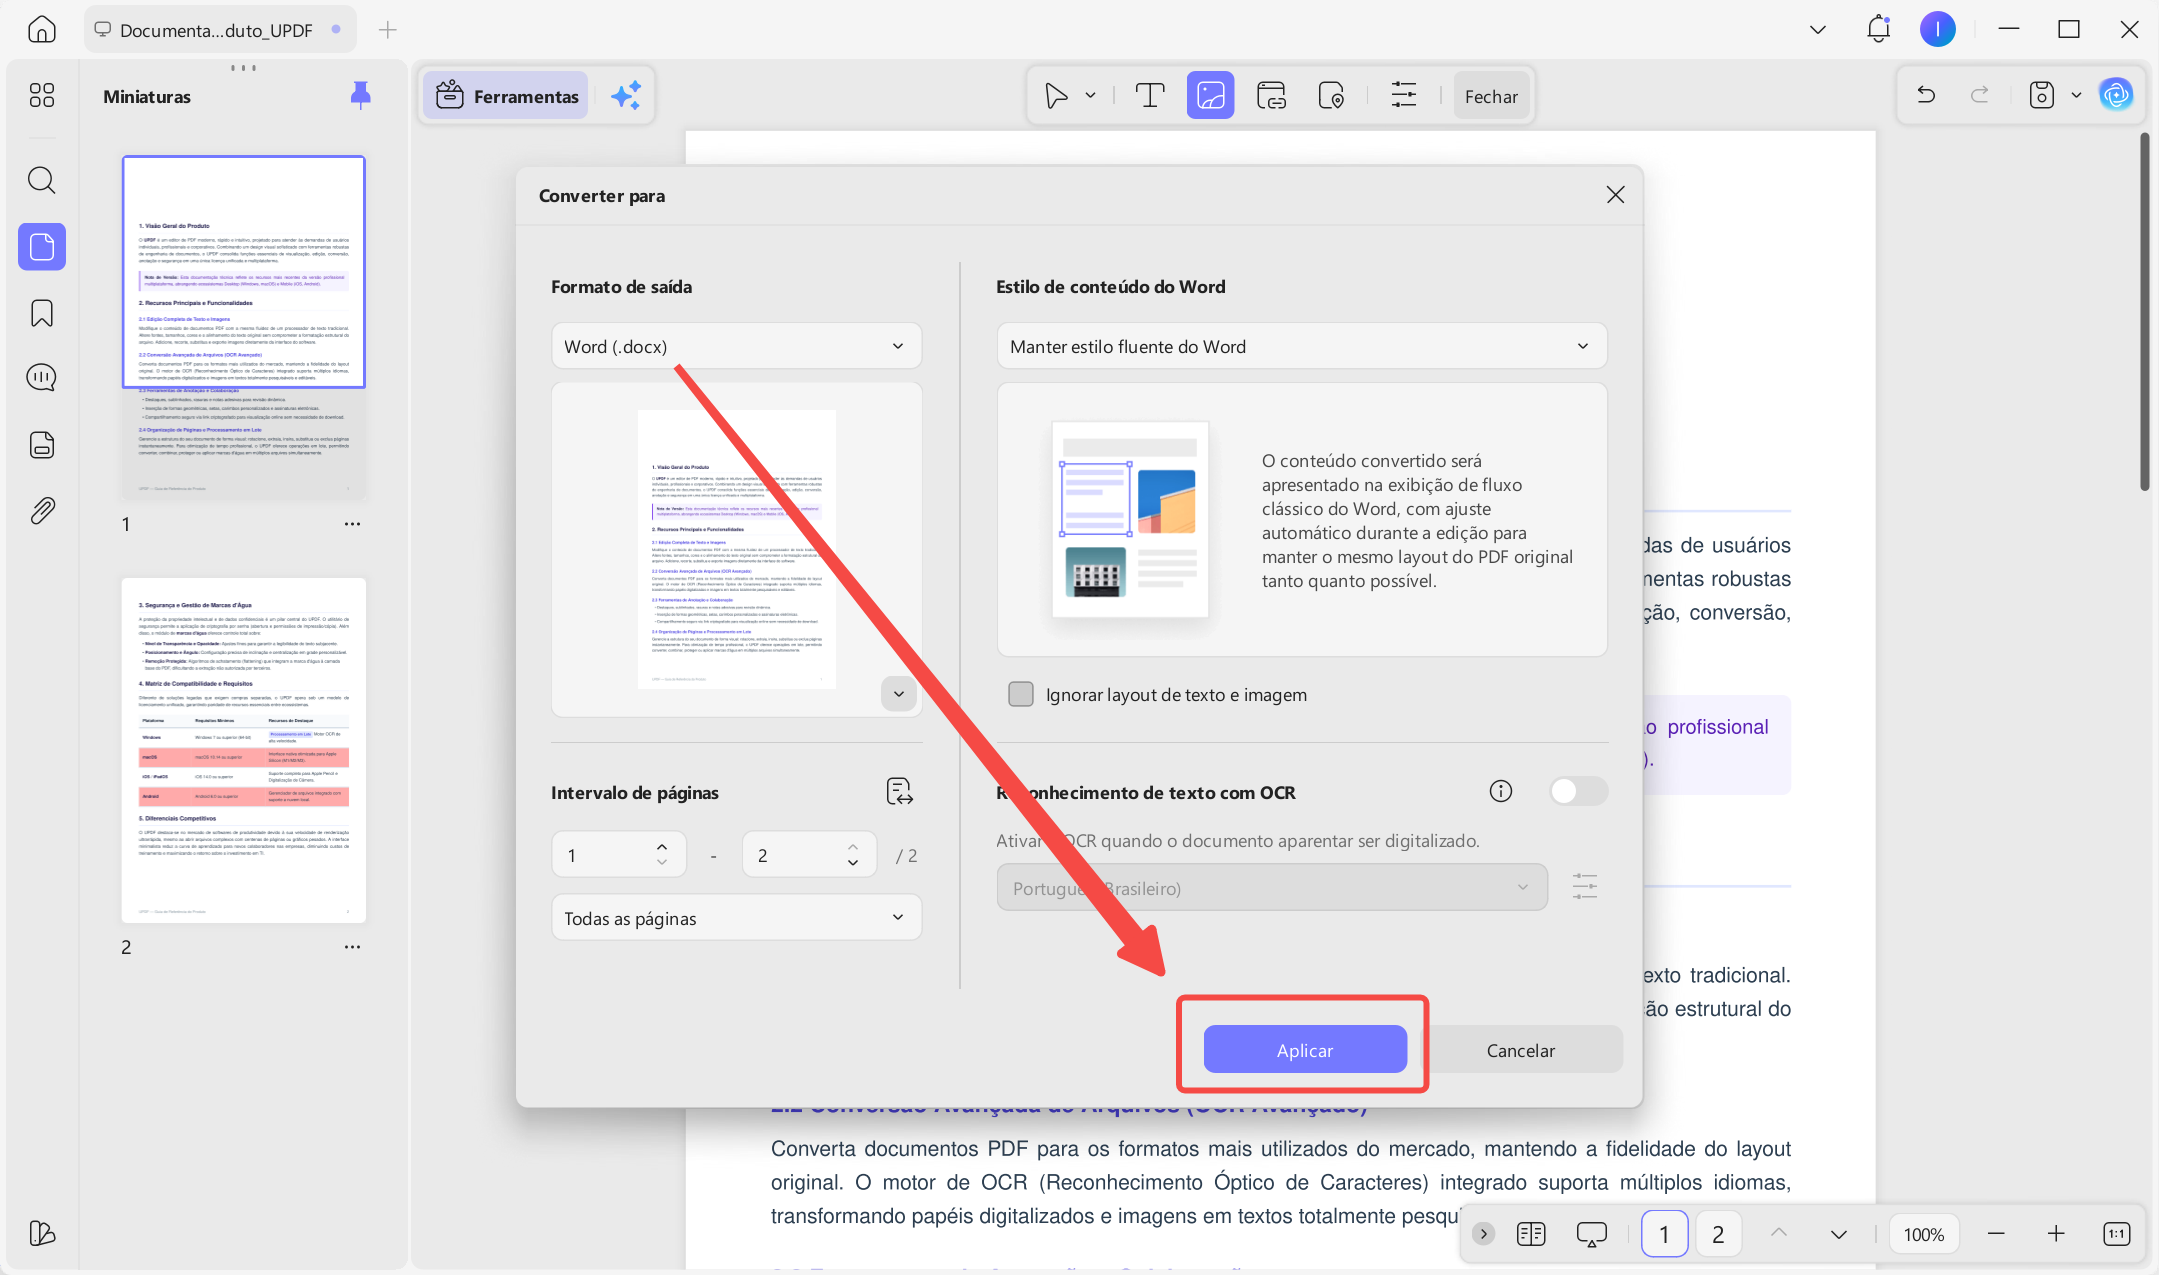The image size is (2159, 1275).
Task: Open the 100% zoom level field
Action: pyautogui.click(x=1923, y=1234)
